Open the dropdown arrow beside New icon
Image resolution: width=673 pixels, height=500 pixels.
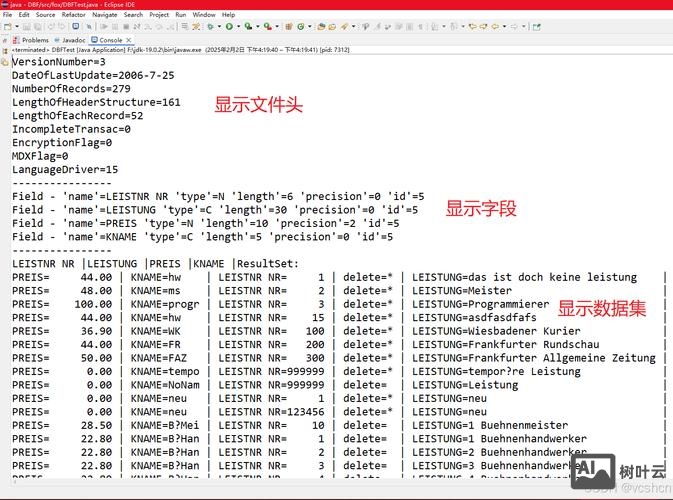tap(17, 27)
